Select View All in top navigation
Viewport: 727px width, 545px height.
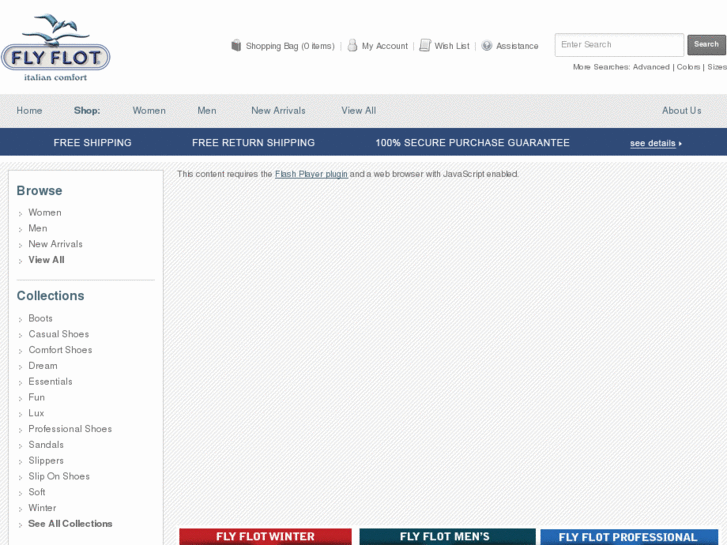pos(359,110)
